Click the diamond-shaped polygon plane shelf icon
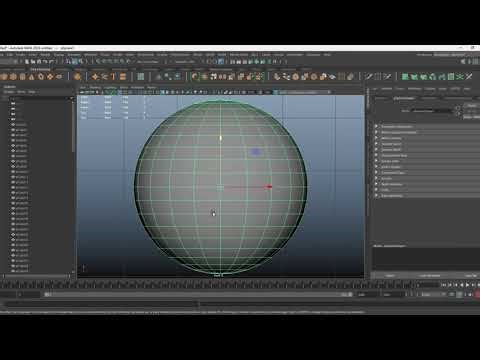This screenshot has height=360, width=480. (x=50, y=77)
